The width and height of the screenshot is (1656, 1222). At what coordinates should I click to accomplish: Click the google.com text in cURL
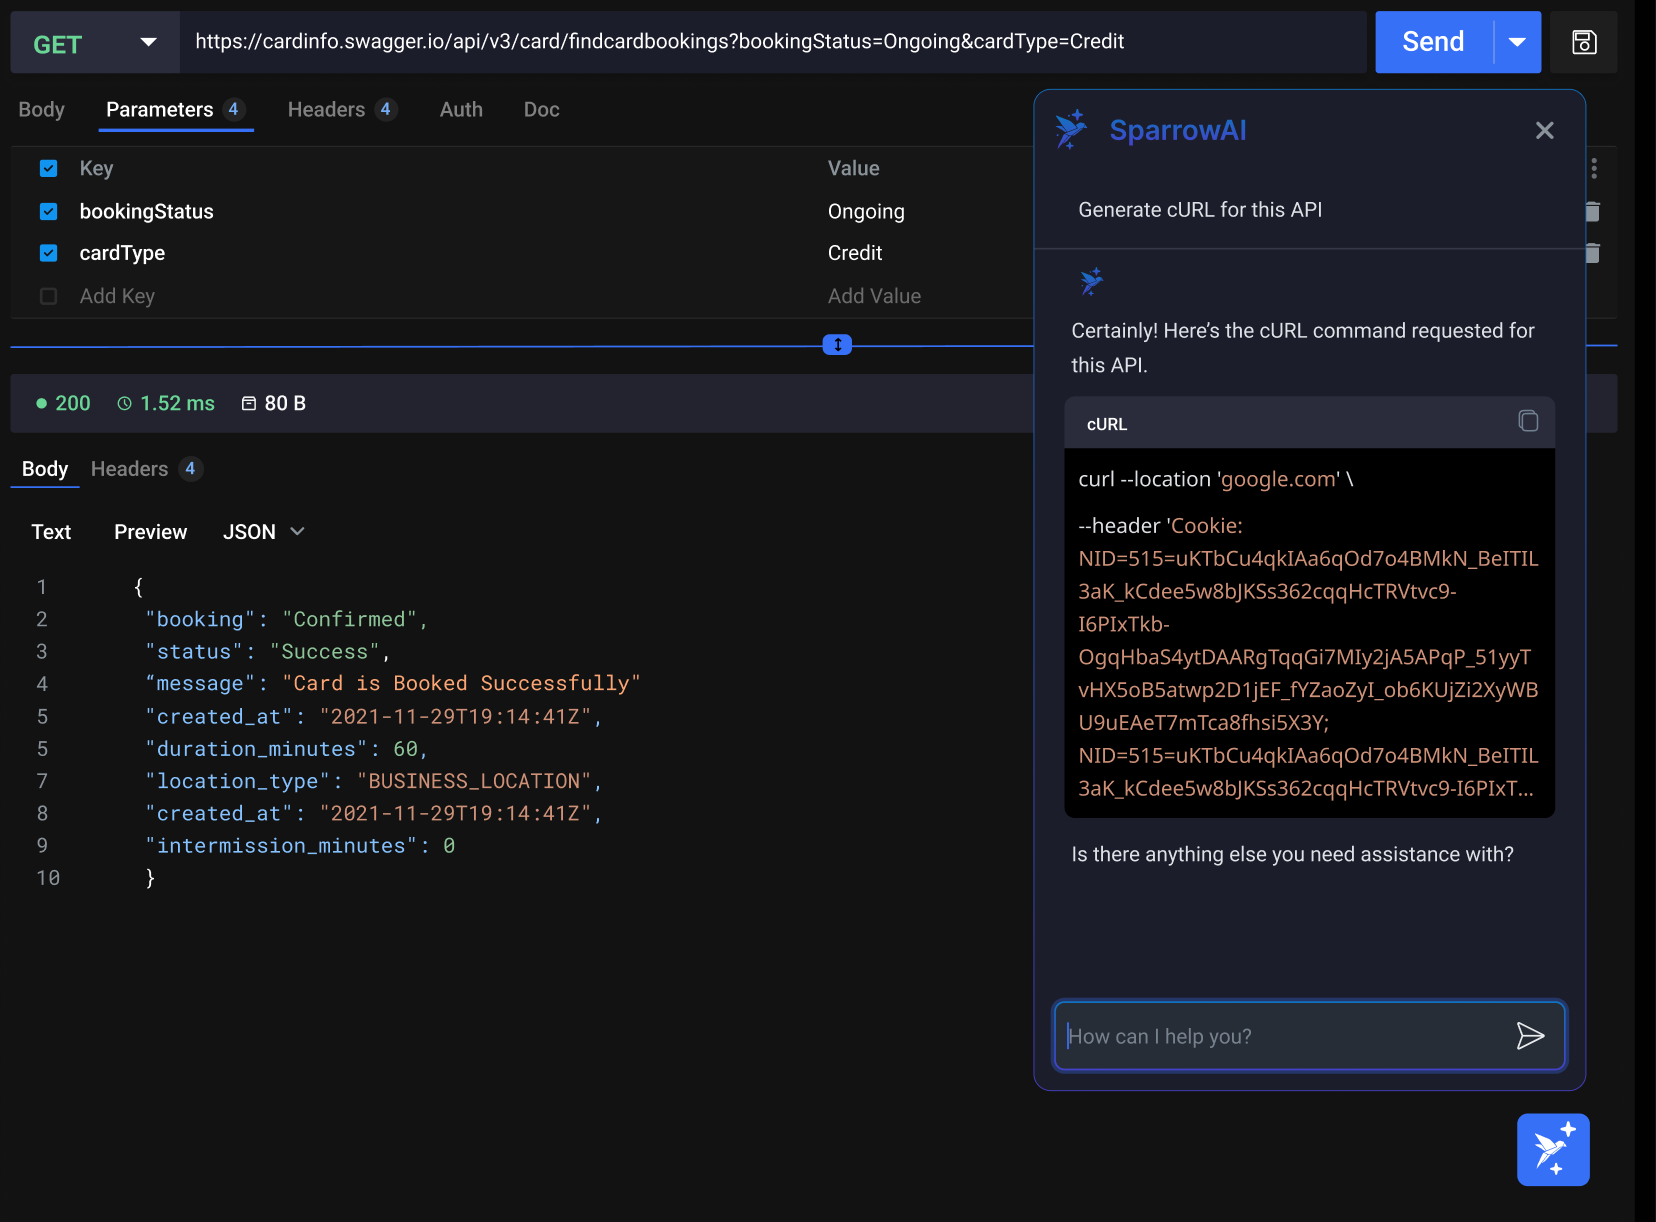[x=1280, y=479]
